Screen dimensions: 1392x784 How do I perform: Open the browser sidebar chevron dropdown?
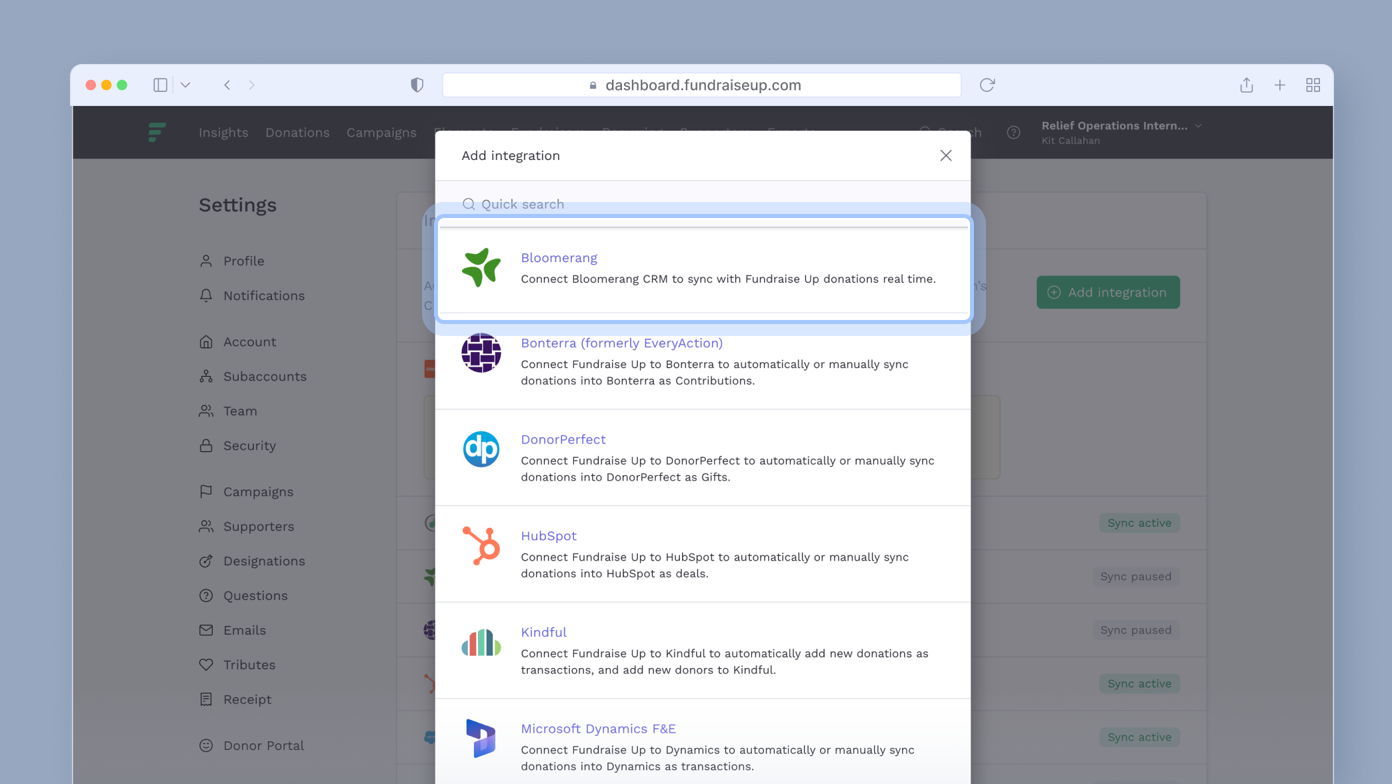pos(185,84)
